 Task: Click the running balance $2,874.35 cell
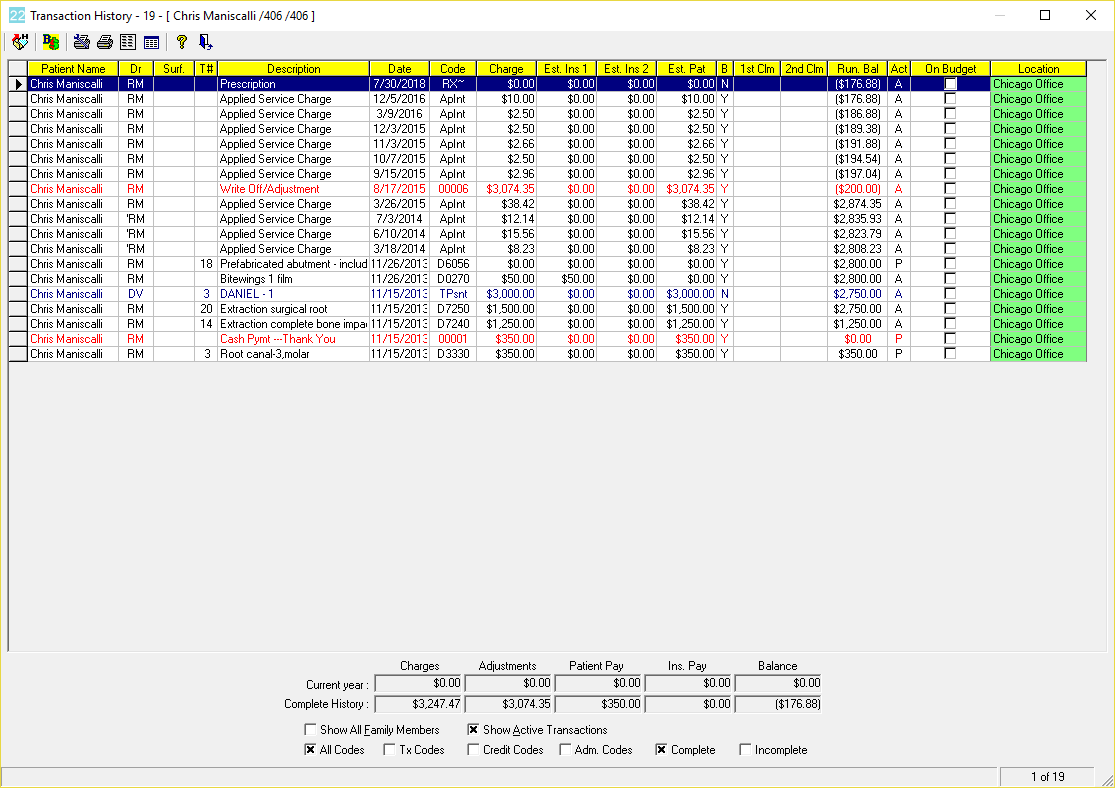(858, 204)
